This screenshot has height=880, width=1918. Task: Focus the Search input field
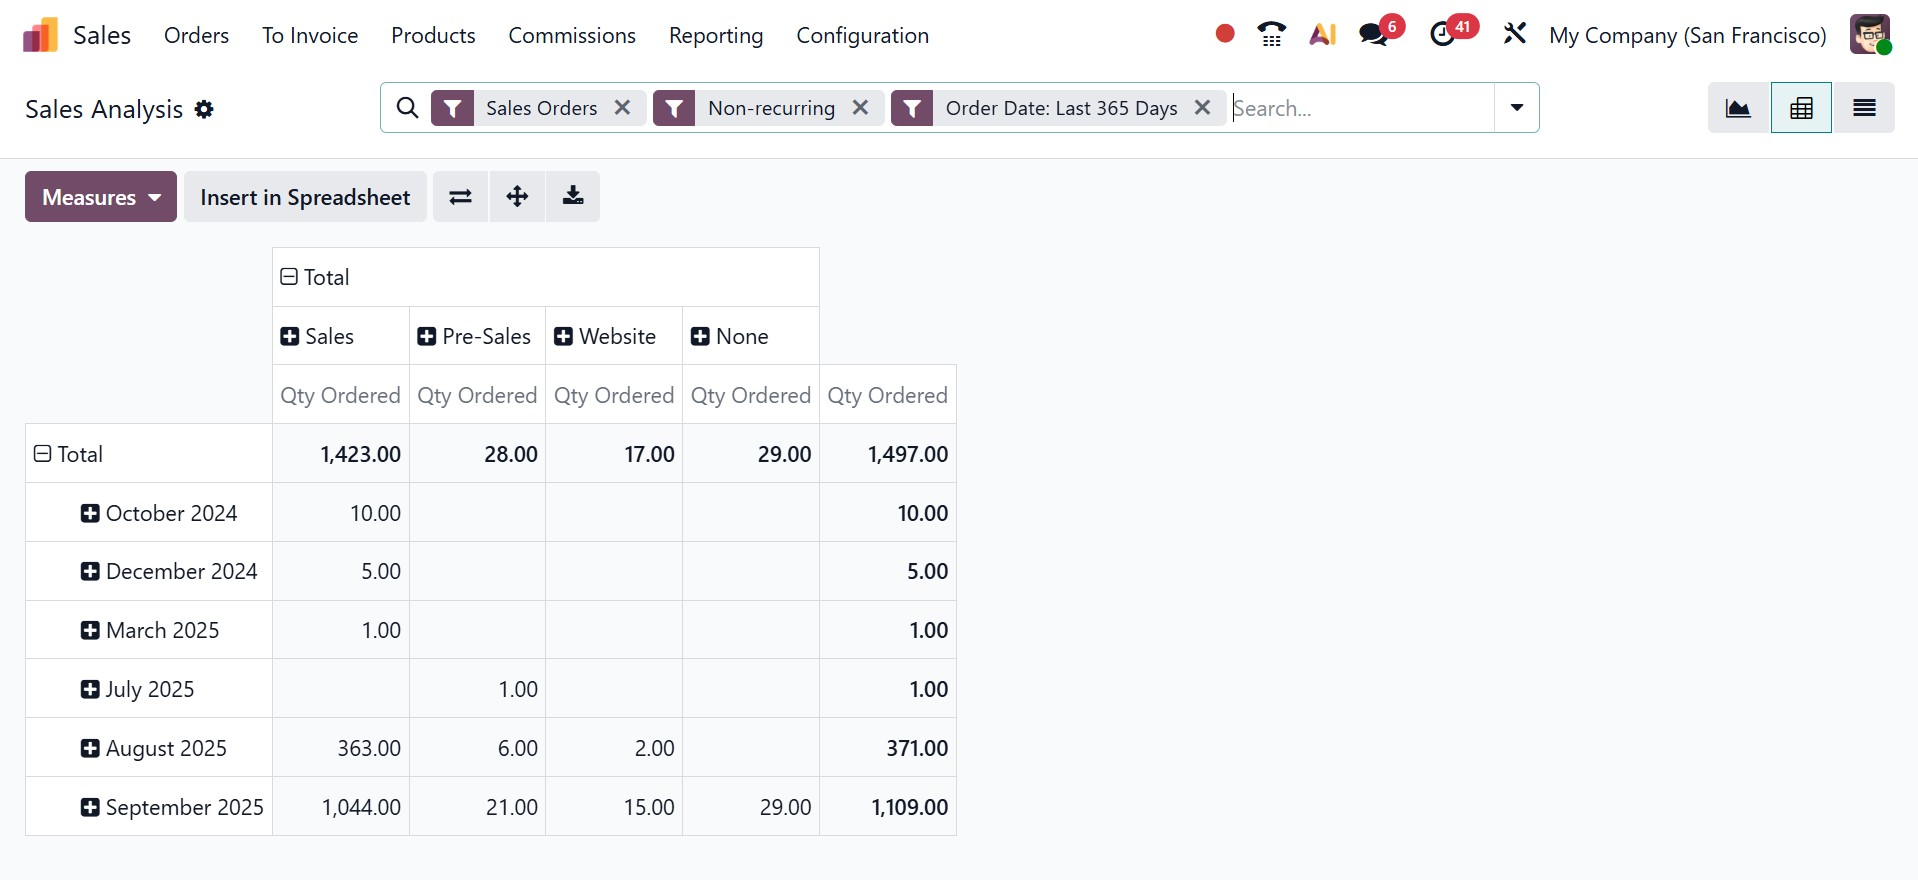pos(1360,108)
